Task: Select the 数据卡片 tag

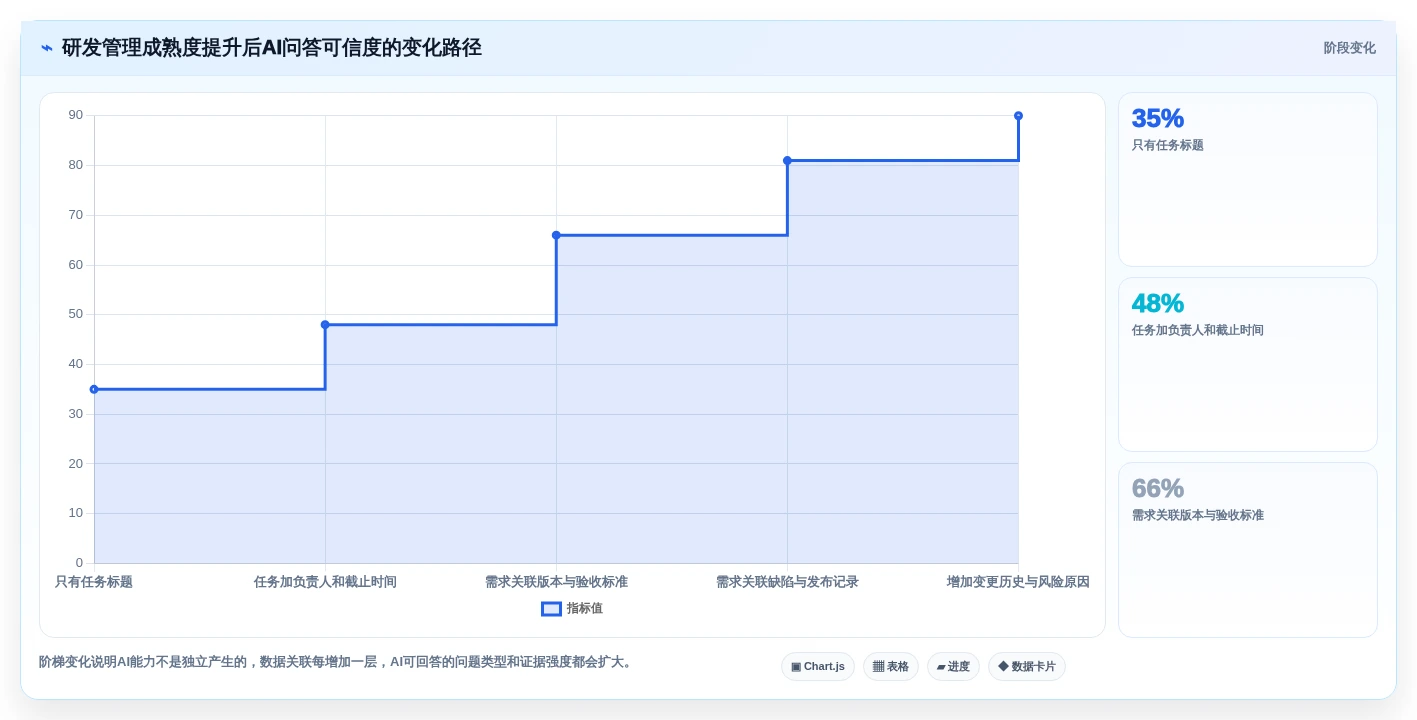Action: pos(1027,666)
